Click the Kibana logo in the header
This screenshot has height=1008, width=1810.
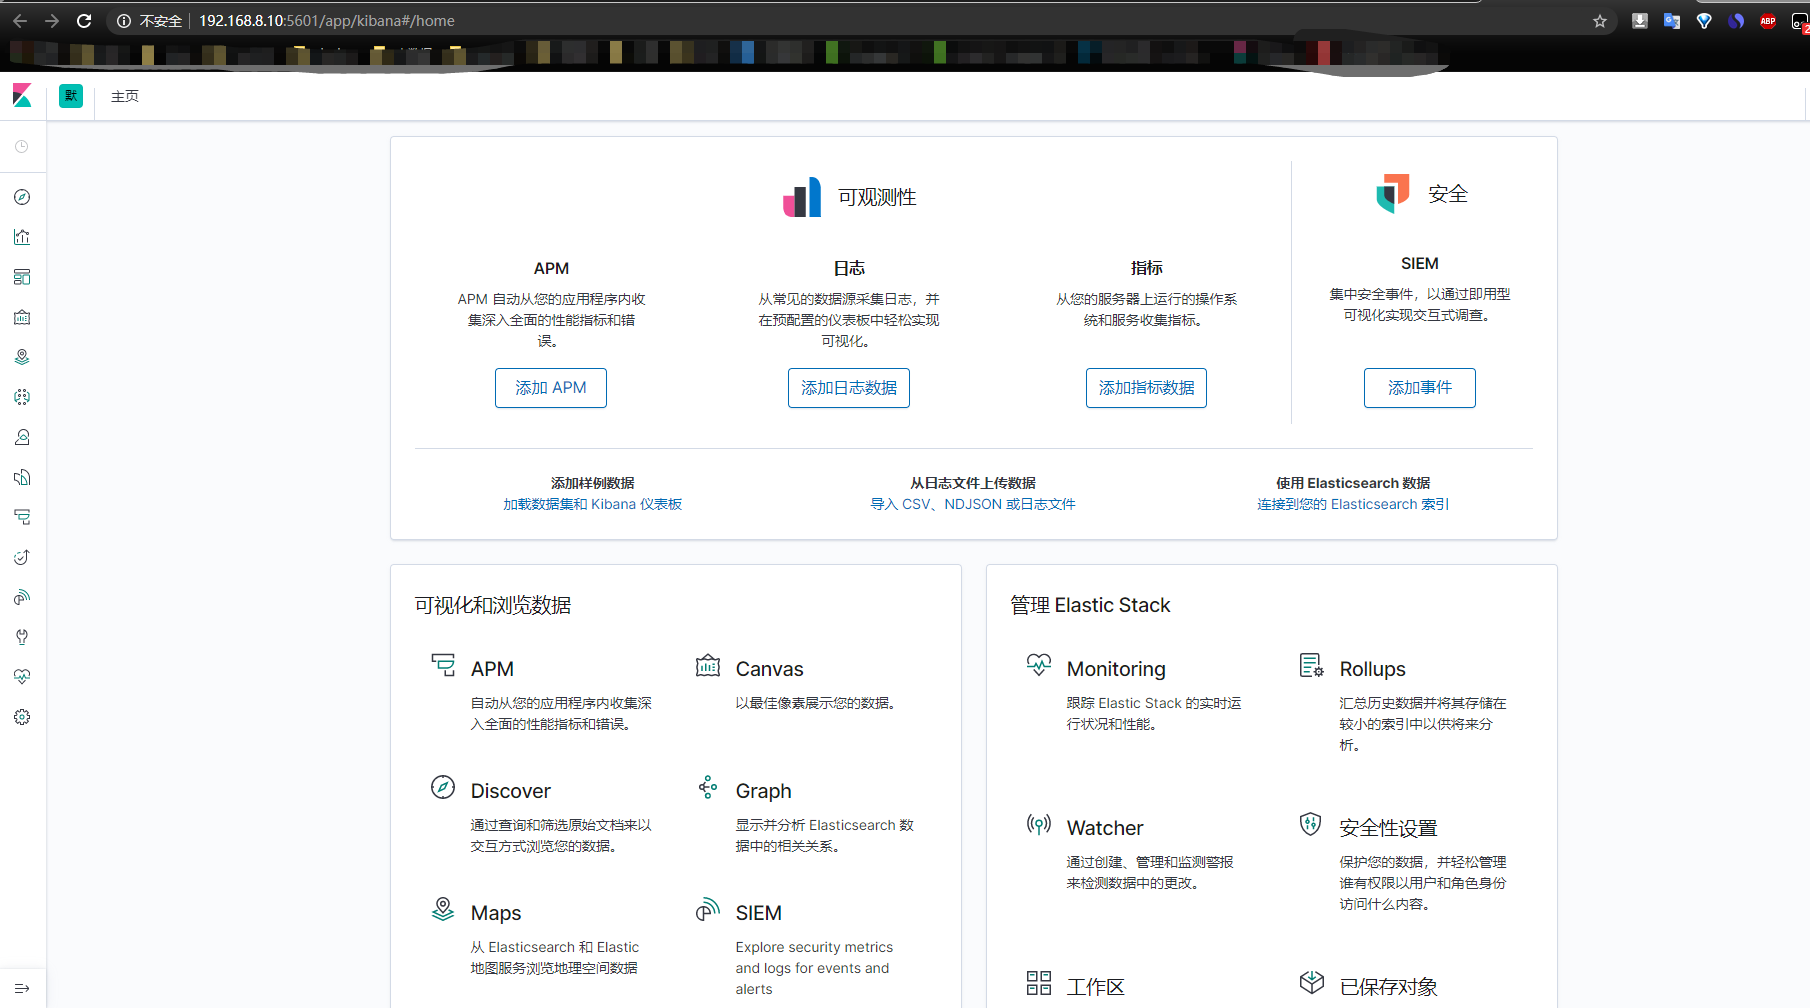tap(22, 96)
